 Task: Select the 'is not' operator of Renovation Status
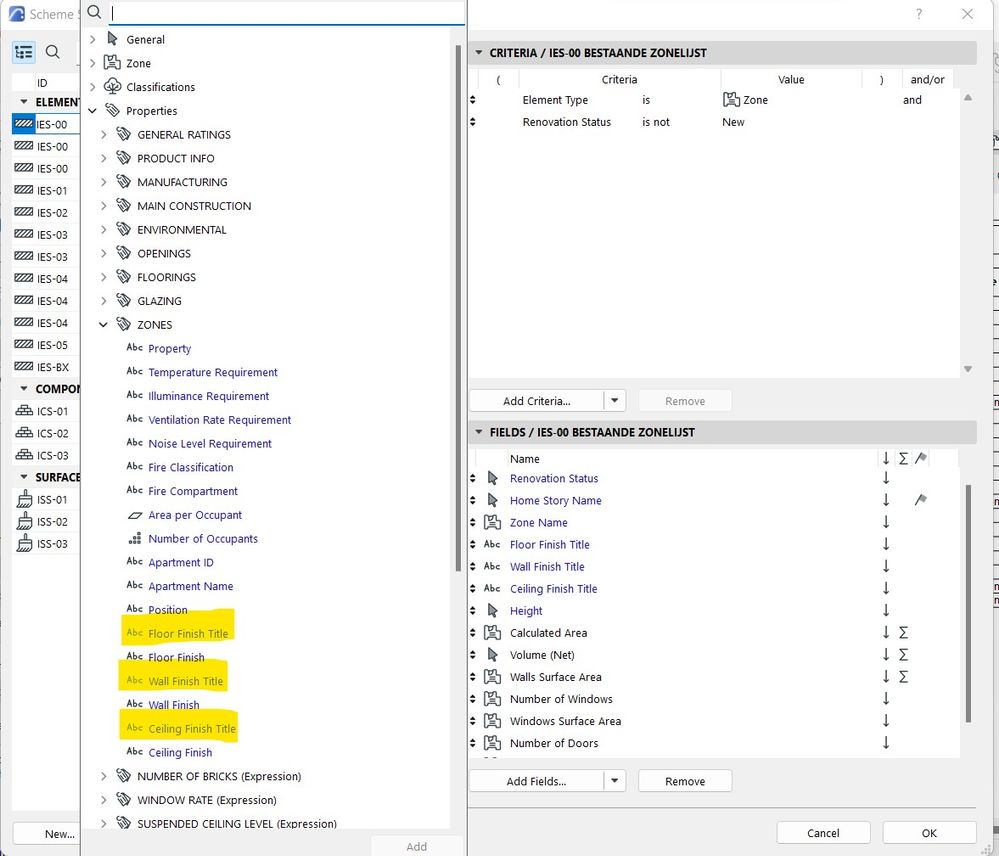tap(656, 122)
